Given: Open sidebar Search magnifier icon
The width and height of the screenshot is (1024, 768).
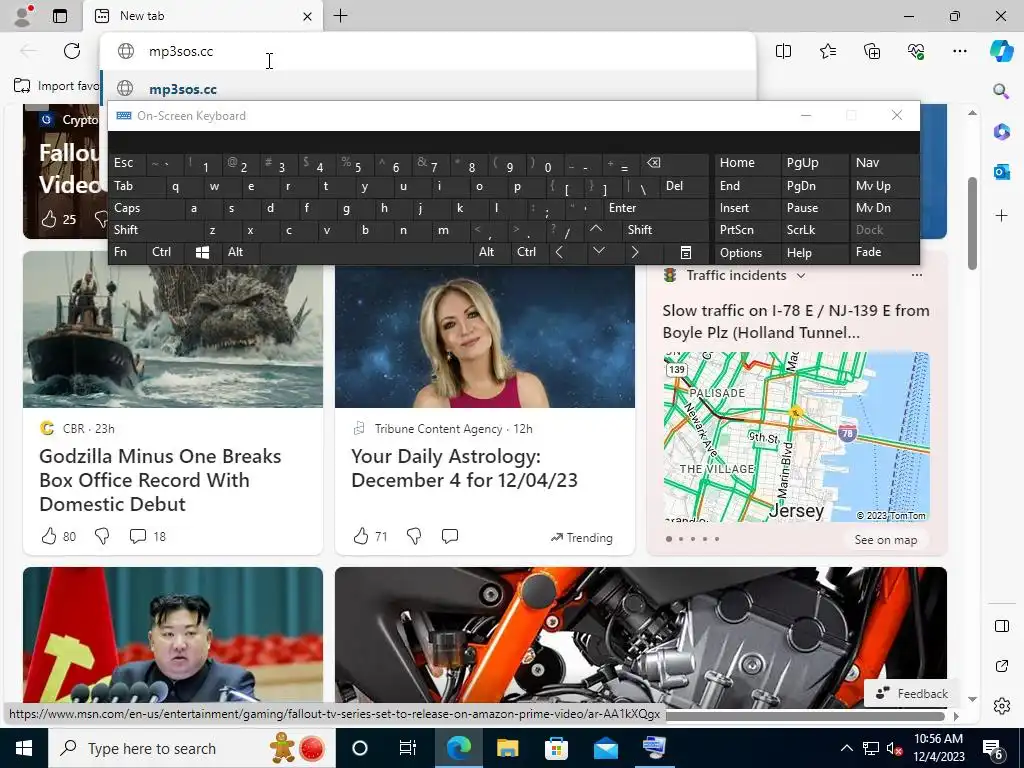Looking at the screenshot, I should 1001,91.
